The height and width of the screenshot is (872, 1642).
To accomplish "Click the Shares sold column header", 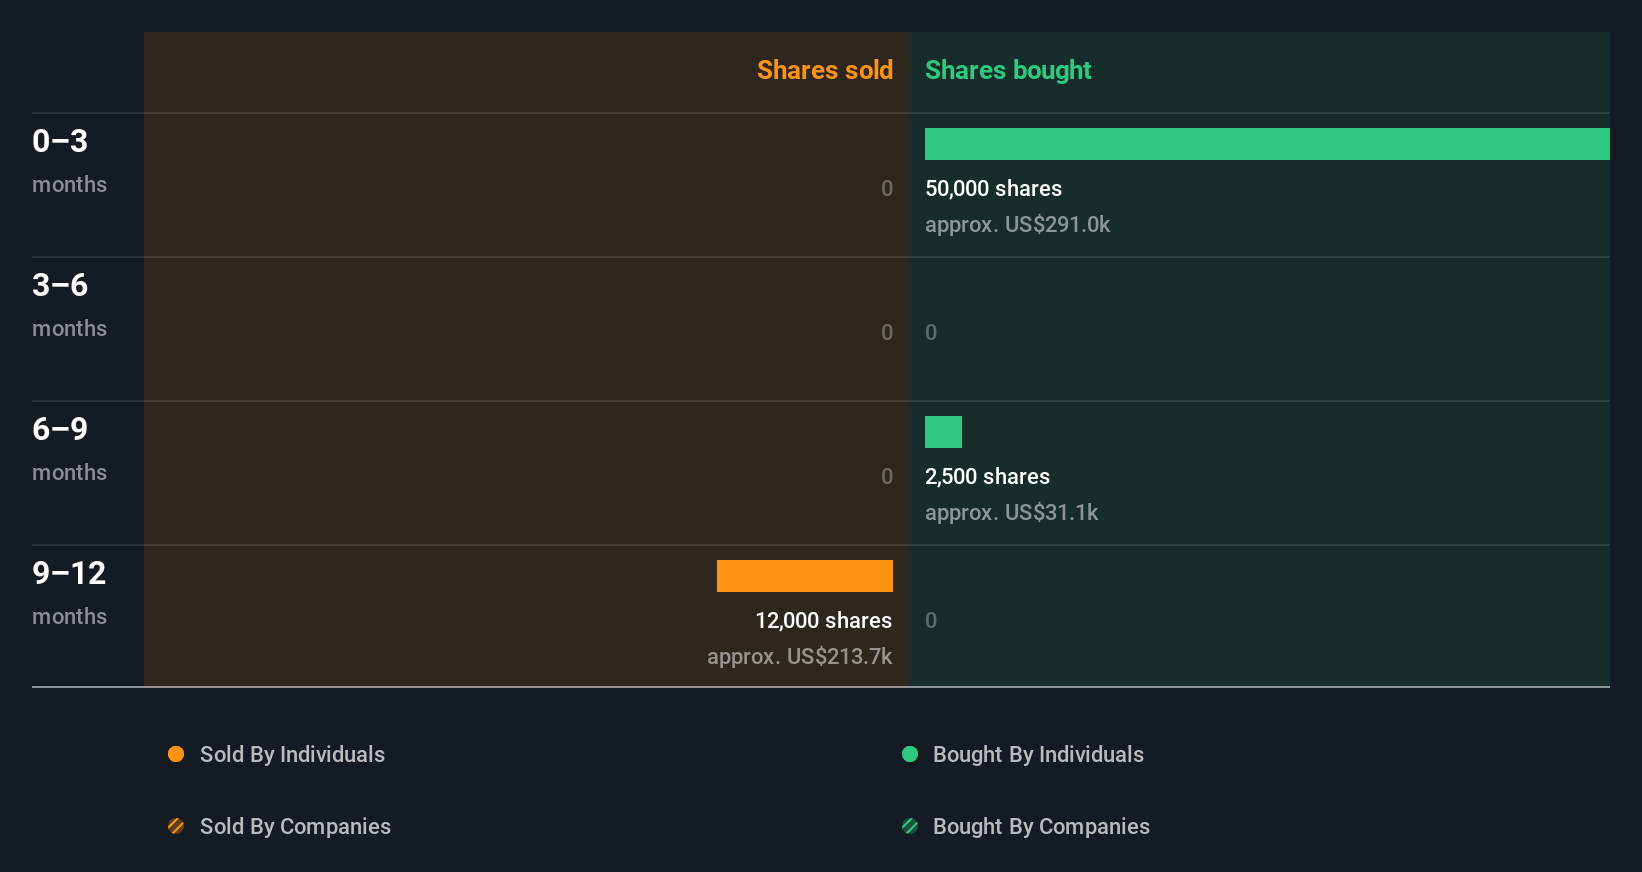I will tap(825, 70).
